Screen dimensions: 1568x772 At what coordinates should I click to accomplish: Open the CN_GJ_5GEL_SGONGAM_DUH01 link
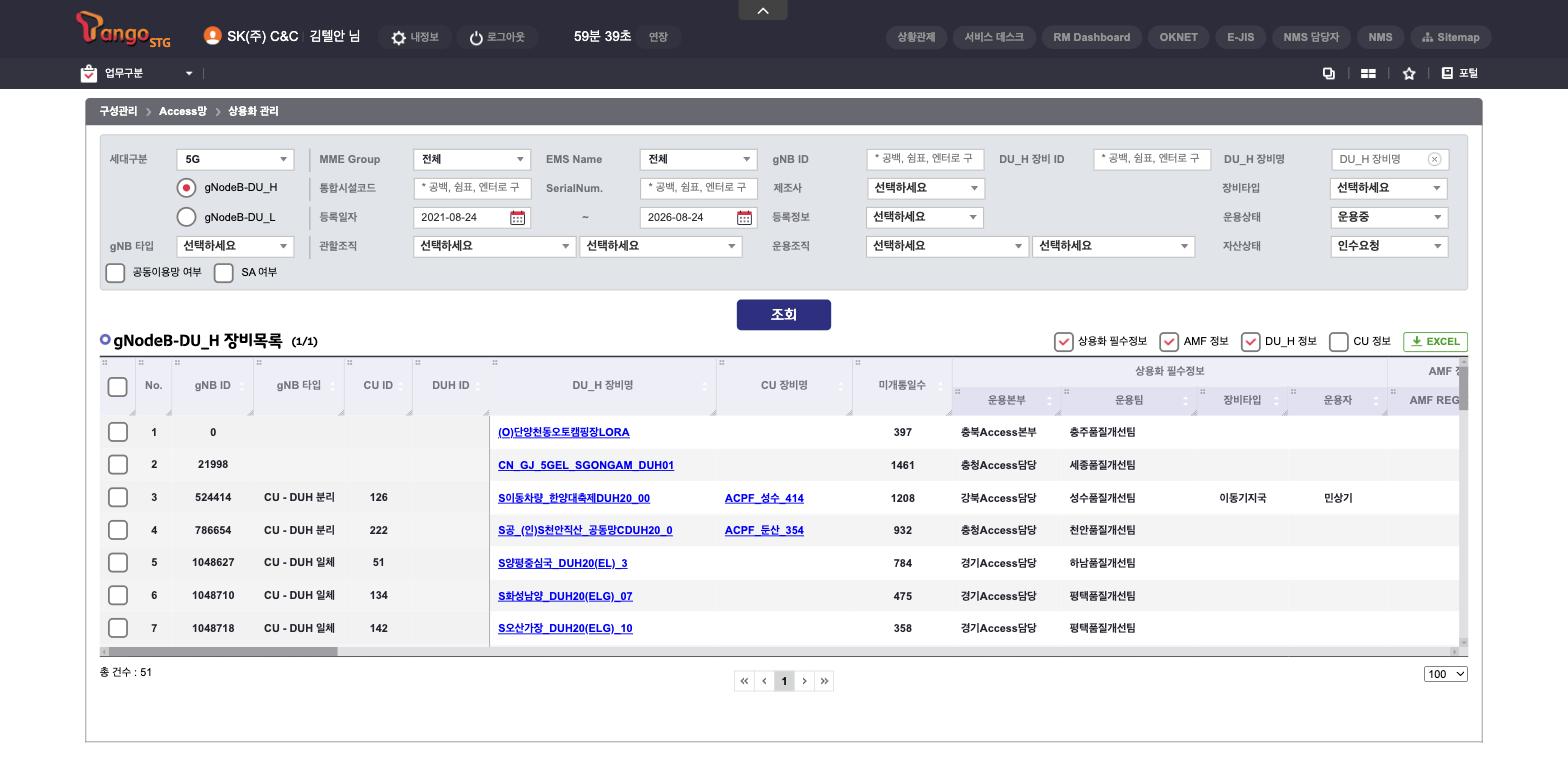(x=586, y=465)
